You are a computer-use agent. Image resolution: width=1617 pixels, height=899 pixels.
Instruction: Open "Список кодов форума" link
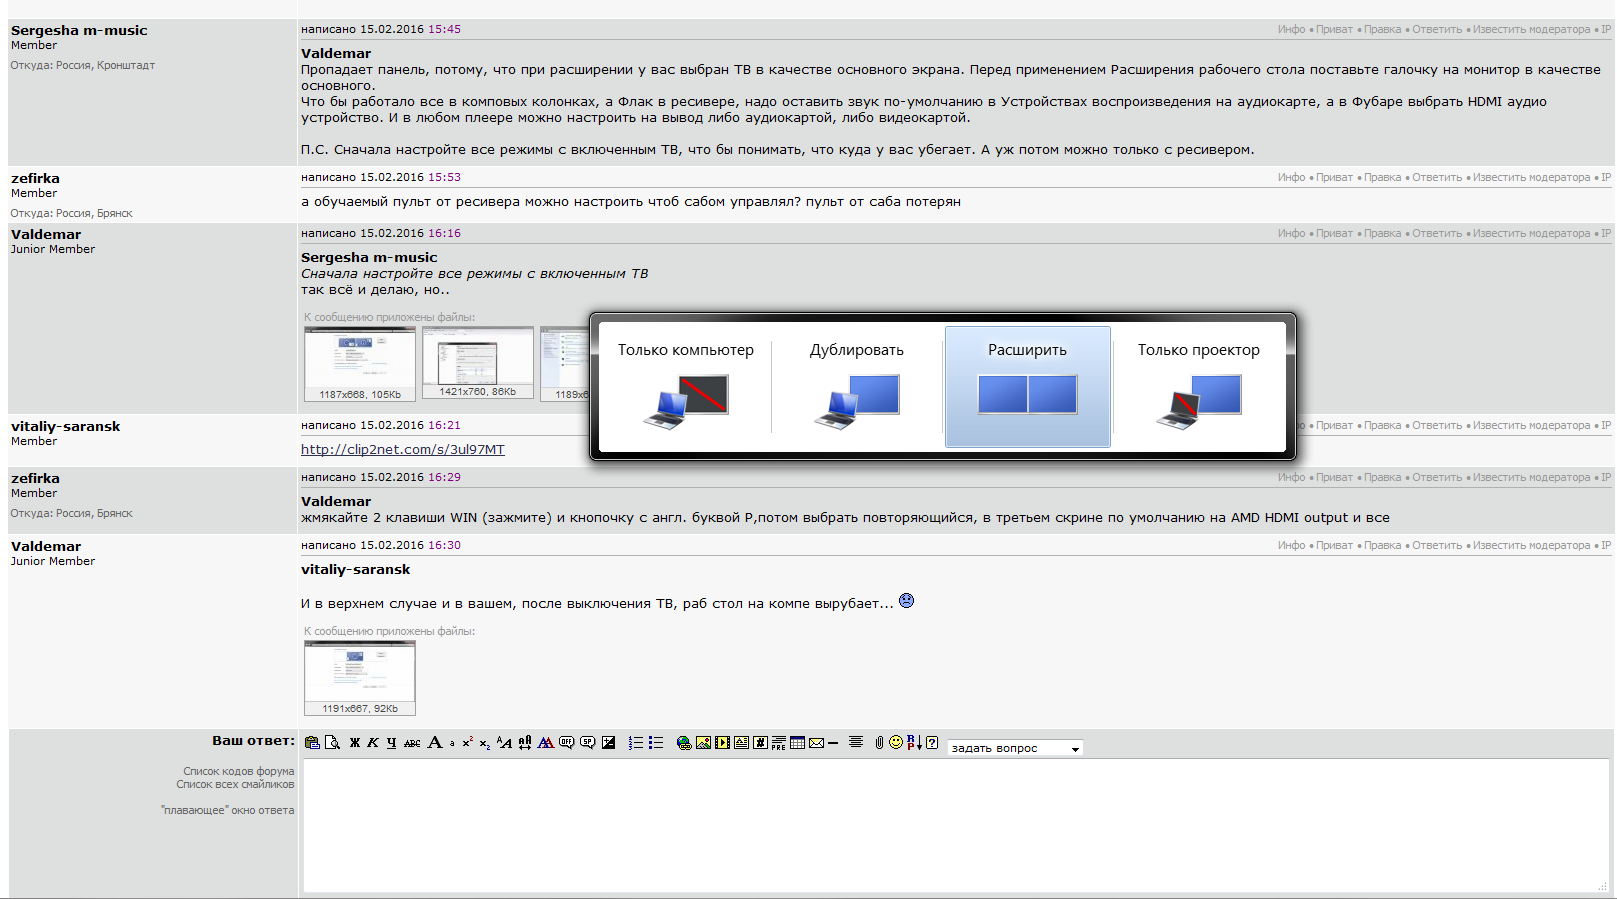[239, 771]
